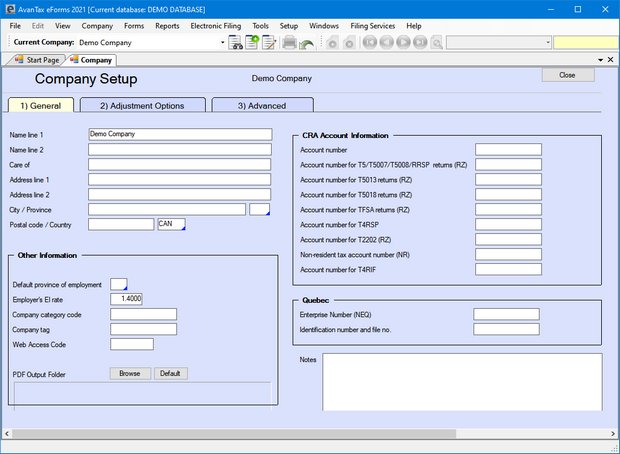The width and height of the screenshot is (620, 454).
Task: Click the Enterprise Number (NEQ) field
Action: pos(507,314)
